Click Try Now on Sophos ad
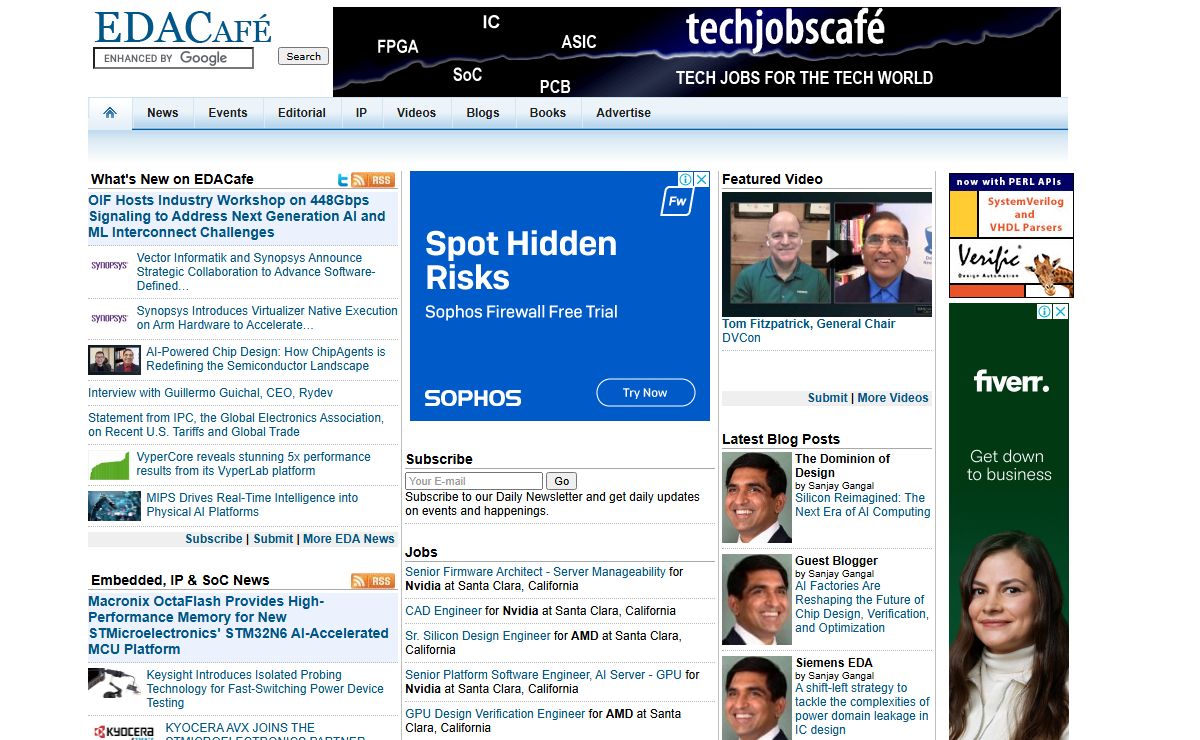The width and height of the screenshot is (1200, 740). click(x=645, y=393)
